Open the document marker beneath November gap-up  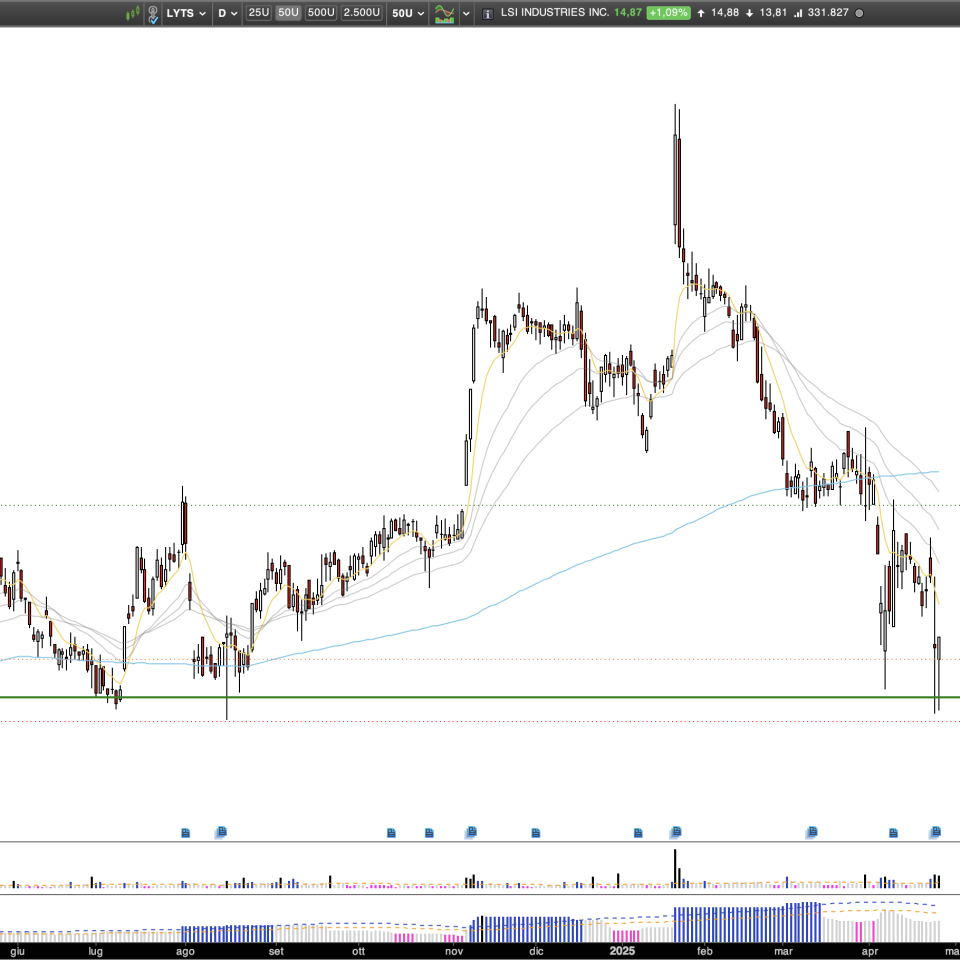click(x=471, y=831)
